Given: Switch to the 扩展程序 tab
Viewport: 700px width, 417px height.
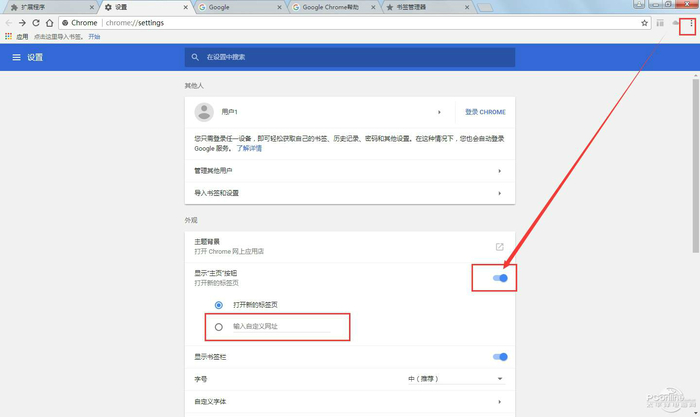Looking at the screenshot, I should [49, 7].
